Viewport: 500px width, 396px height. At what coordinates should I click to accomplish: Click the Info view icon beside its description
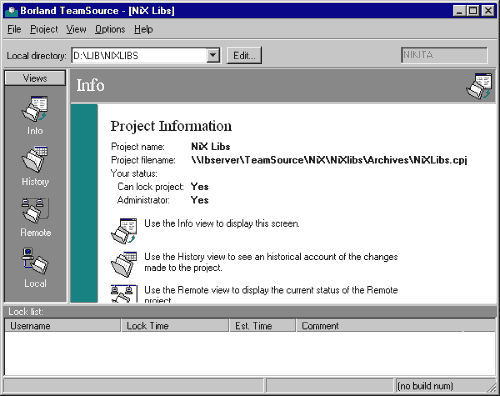[x=124, y=230]
